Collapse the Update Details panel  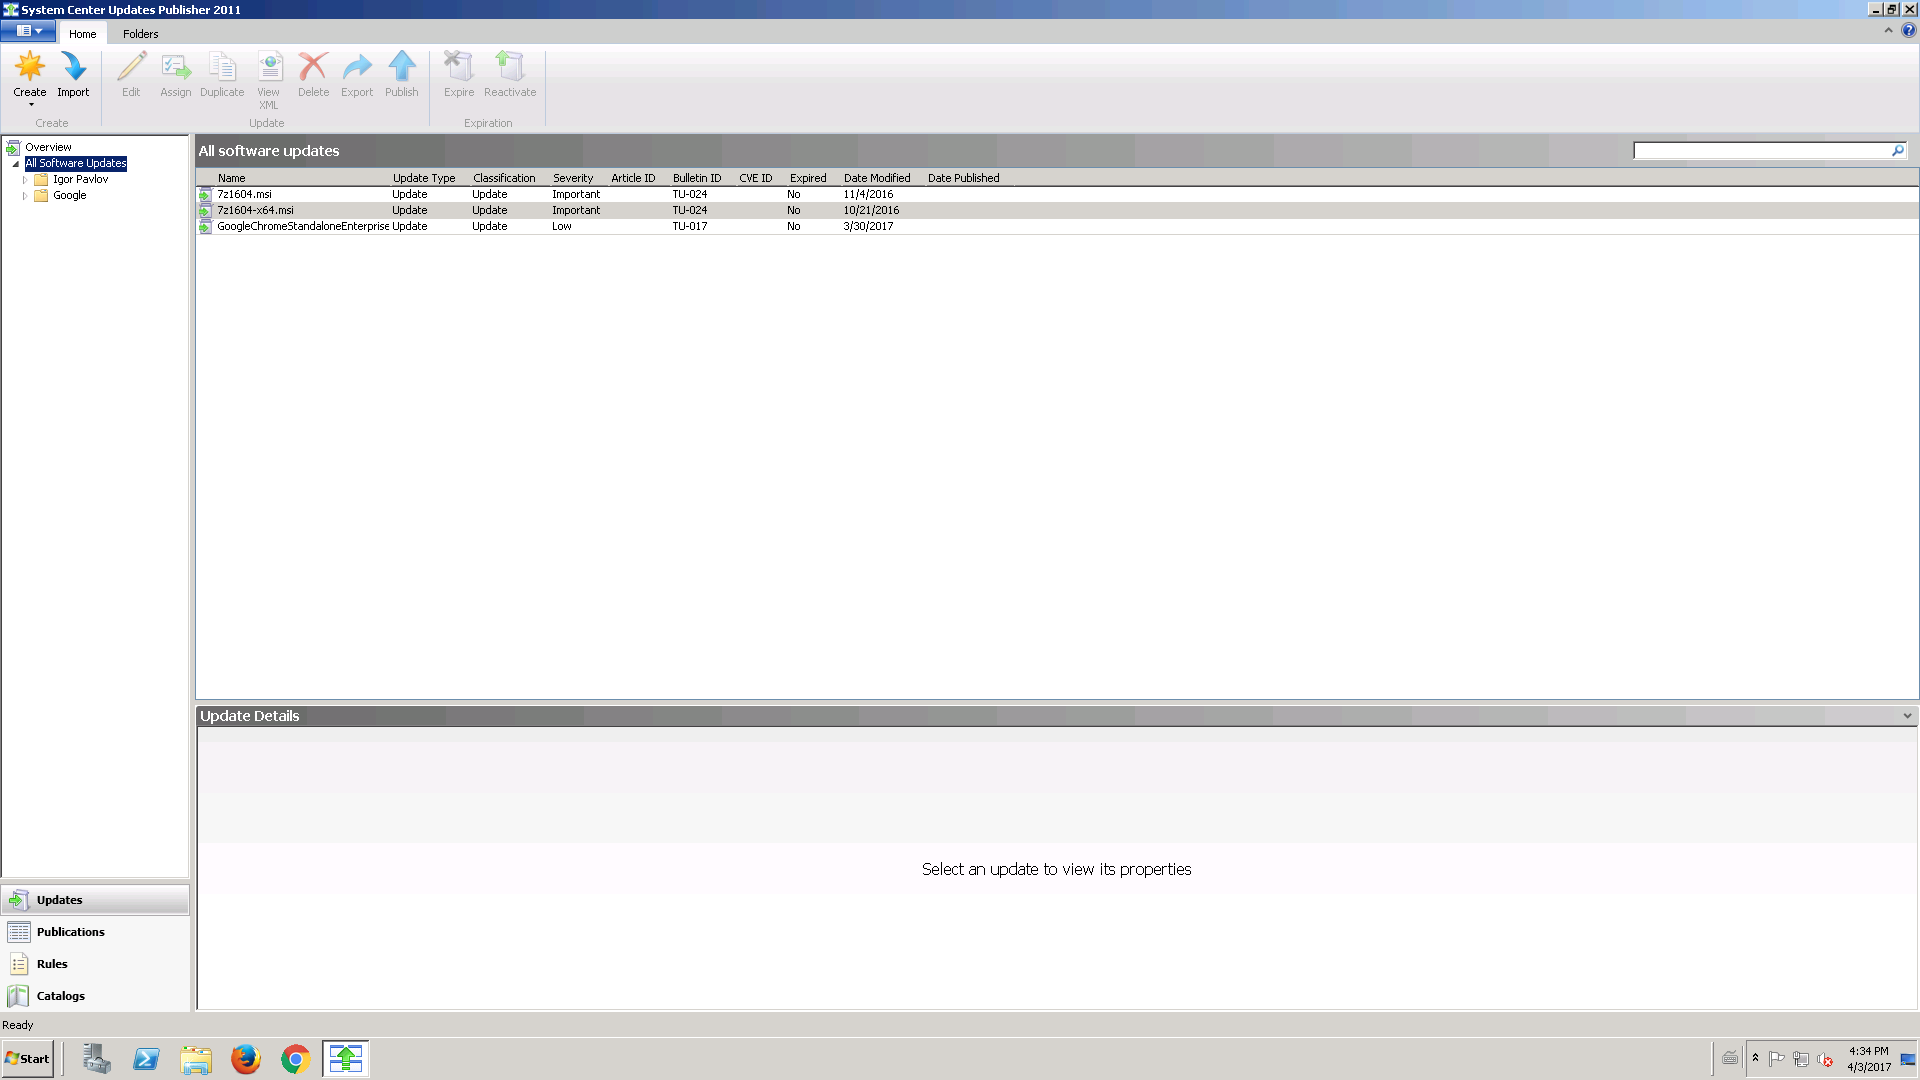click(x=1907, y=715)
